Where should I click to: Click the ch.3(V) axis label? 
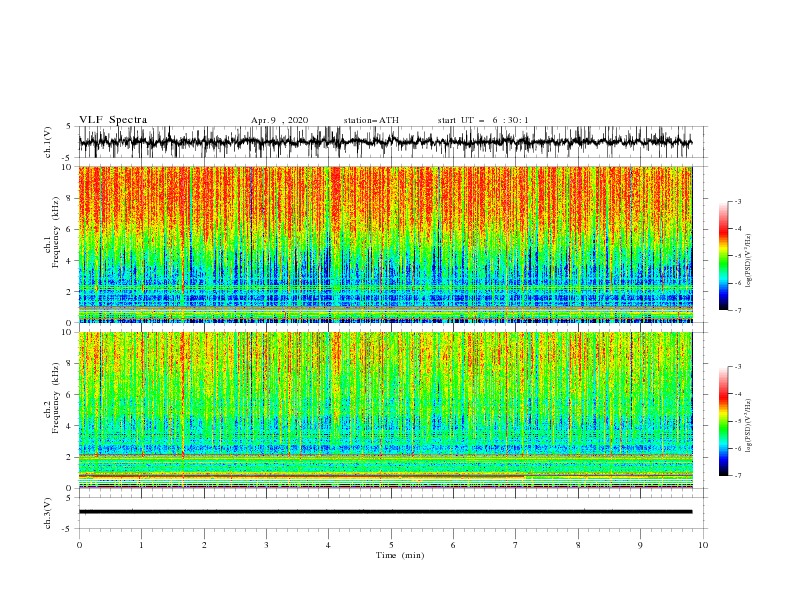(x=48, y=513)
